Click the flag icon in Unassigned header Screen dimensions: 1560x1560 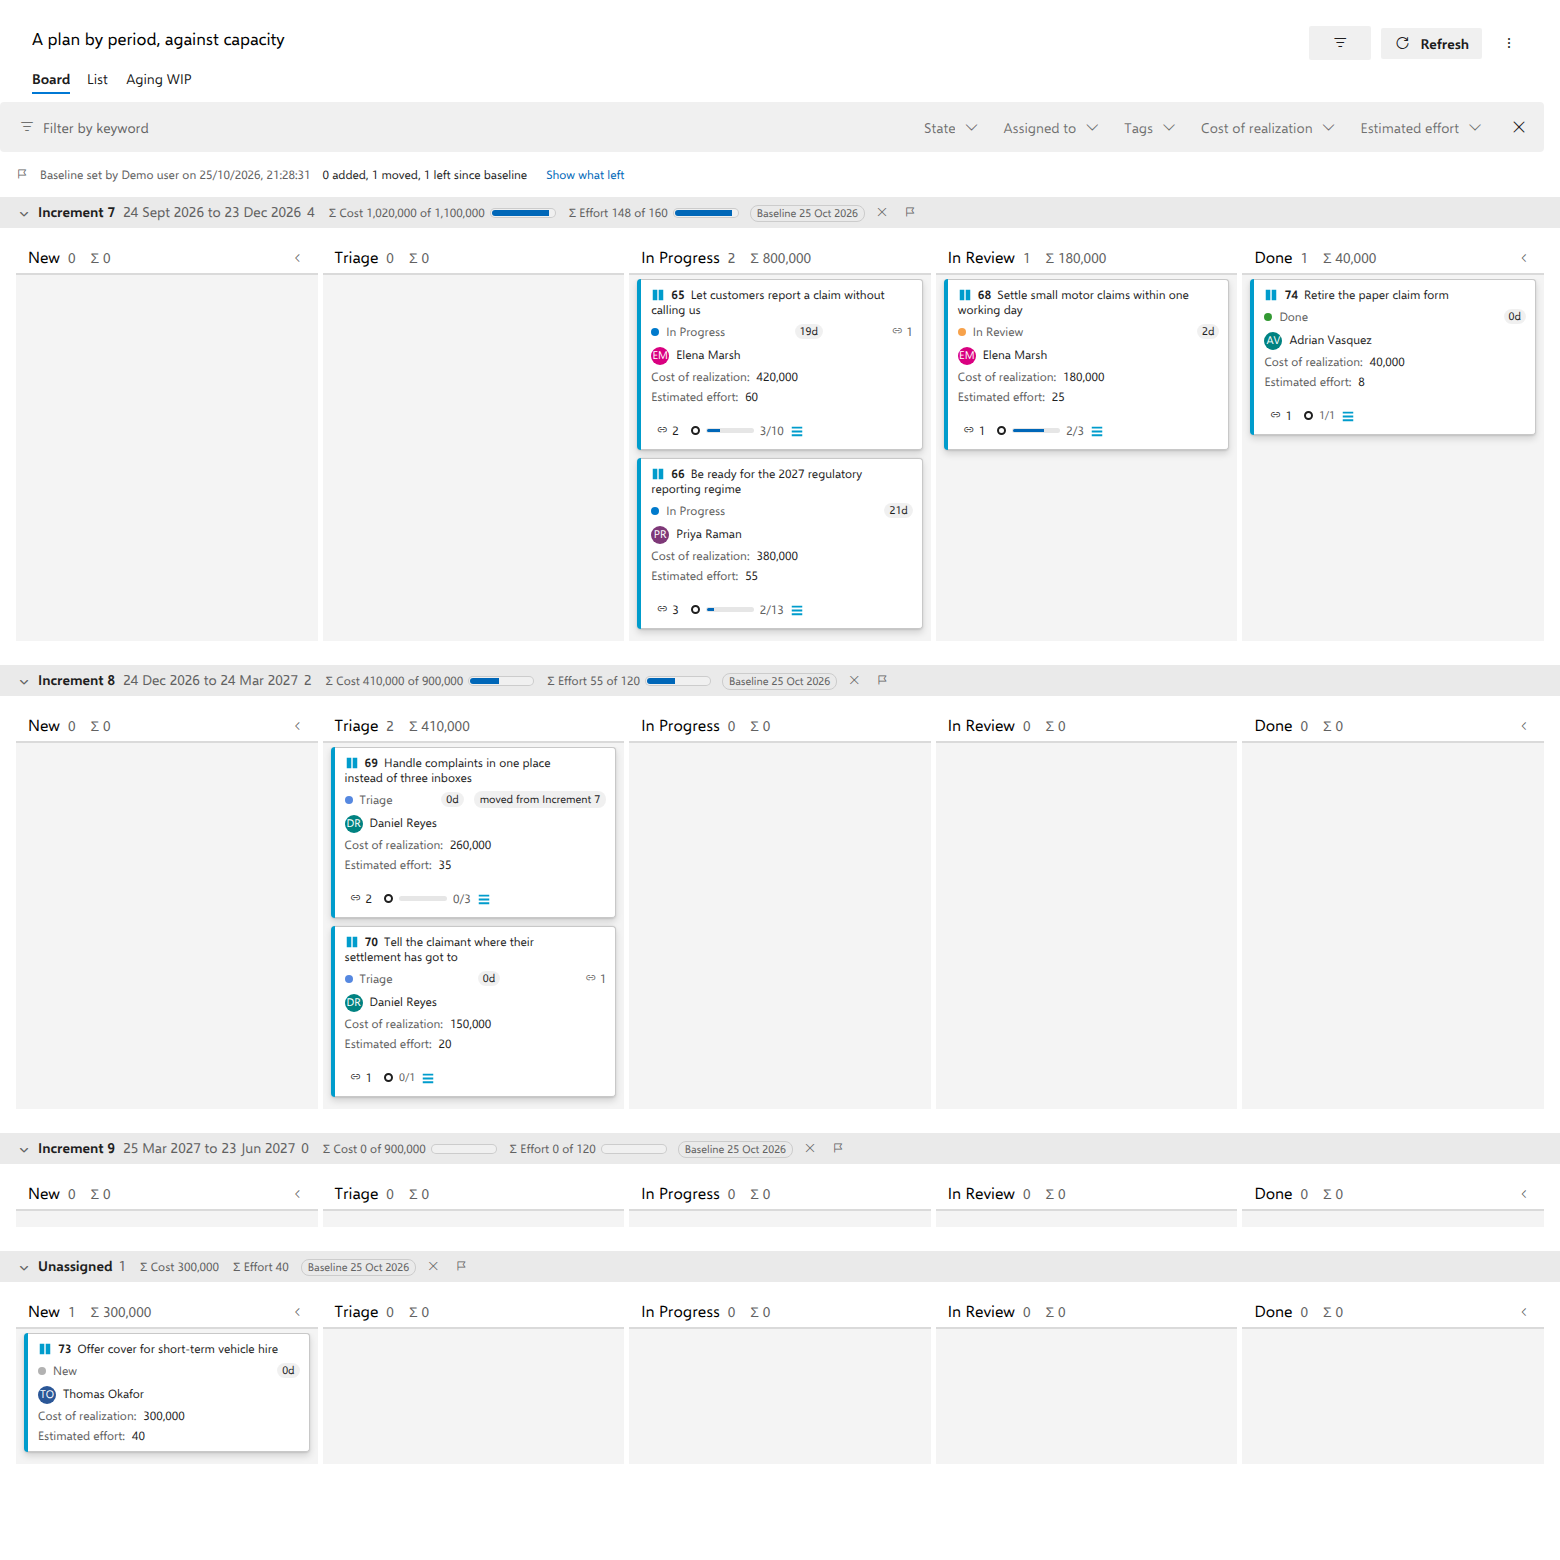click(461, 1266)
